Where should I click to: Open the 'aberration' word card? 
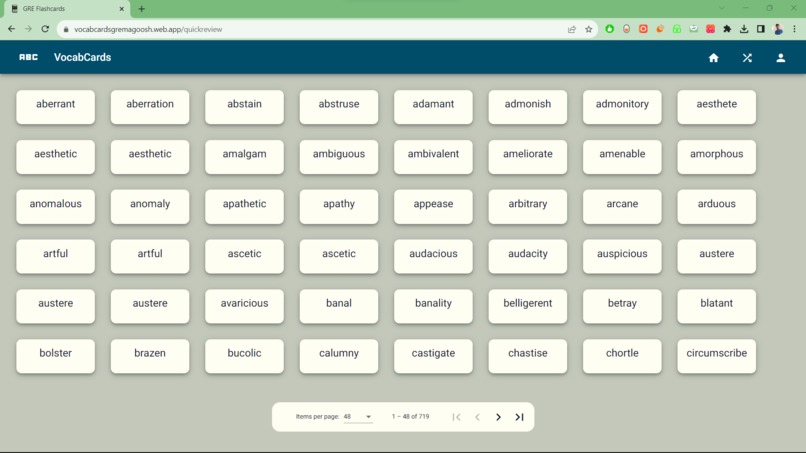[150, 107]
